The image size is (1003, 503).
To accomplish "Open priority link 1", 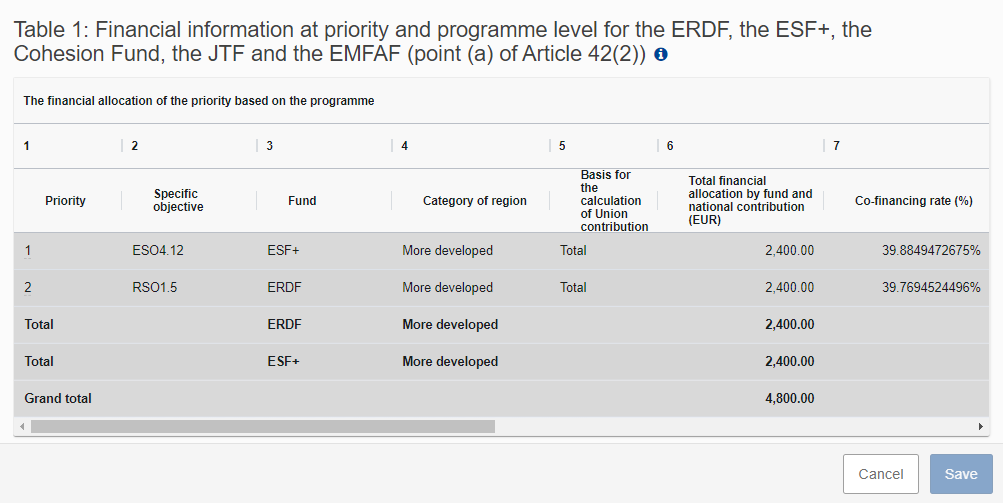I will tap(28, 251).
